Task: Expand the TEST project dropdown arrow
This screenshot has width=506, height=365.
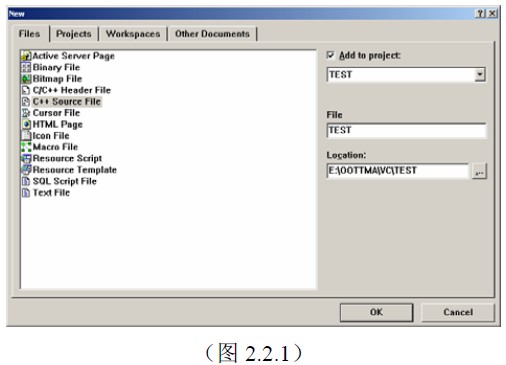Action: (x=480, y=74)
